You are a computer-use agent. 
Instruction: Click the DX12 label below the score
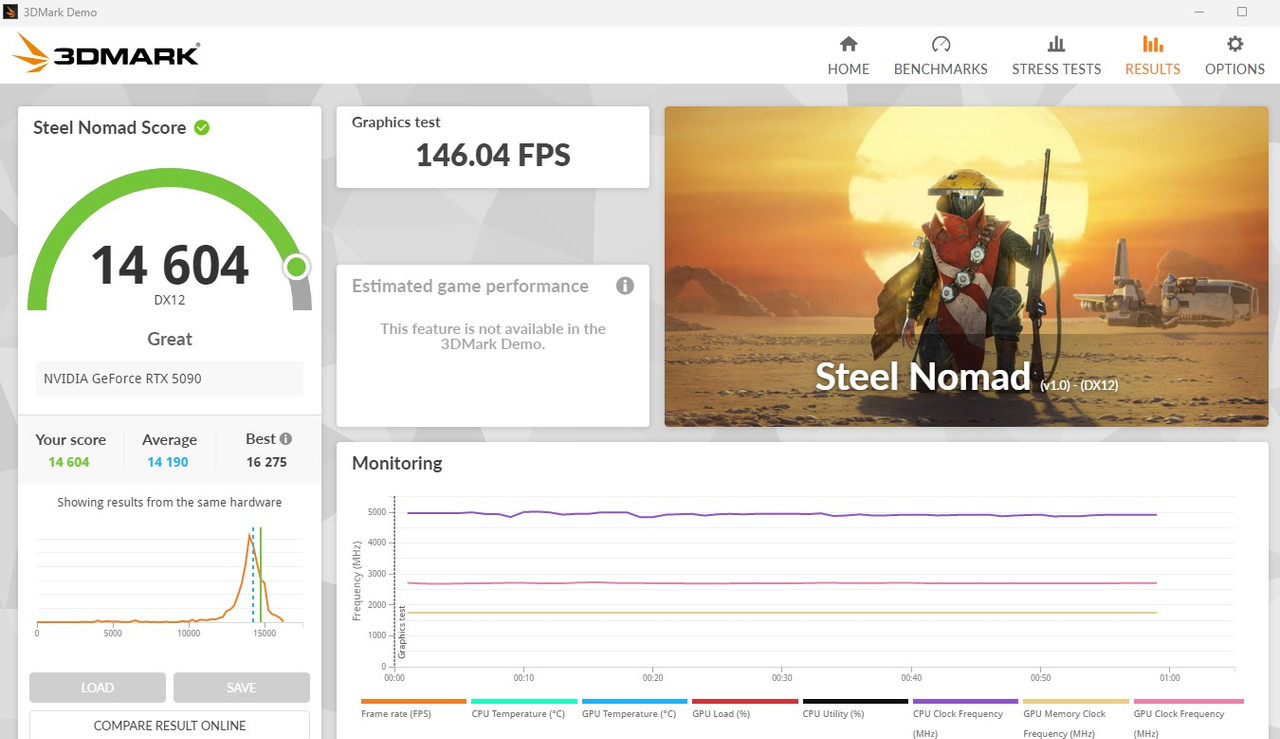pyautogui.click(x=170, y=300)
